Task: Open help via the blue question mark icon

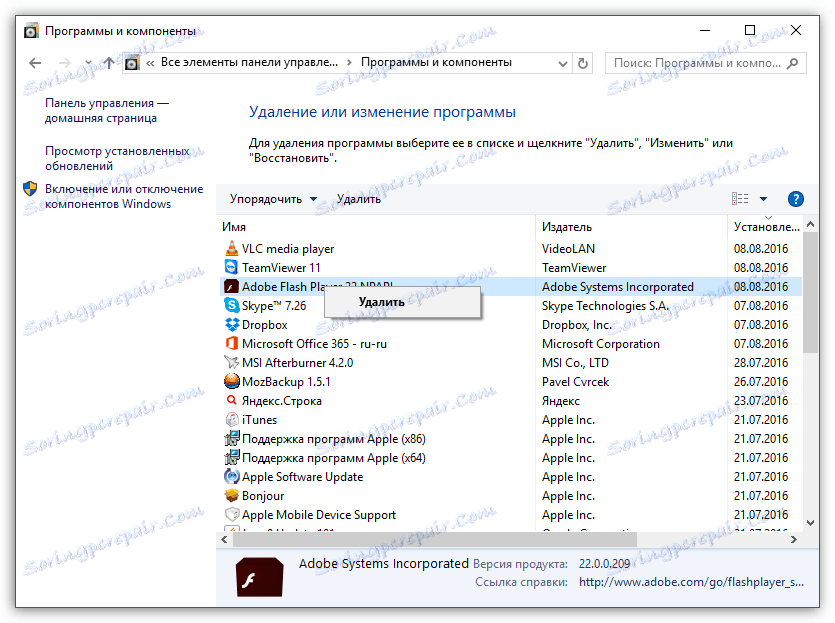Action: [x=795, y=198]
